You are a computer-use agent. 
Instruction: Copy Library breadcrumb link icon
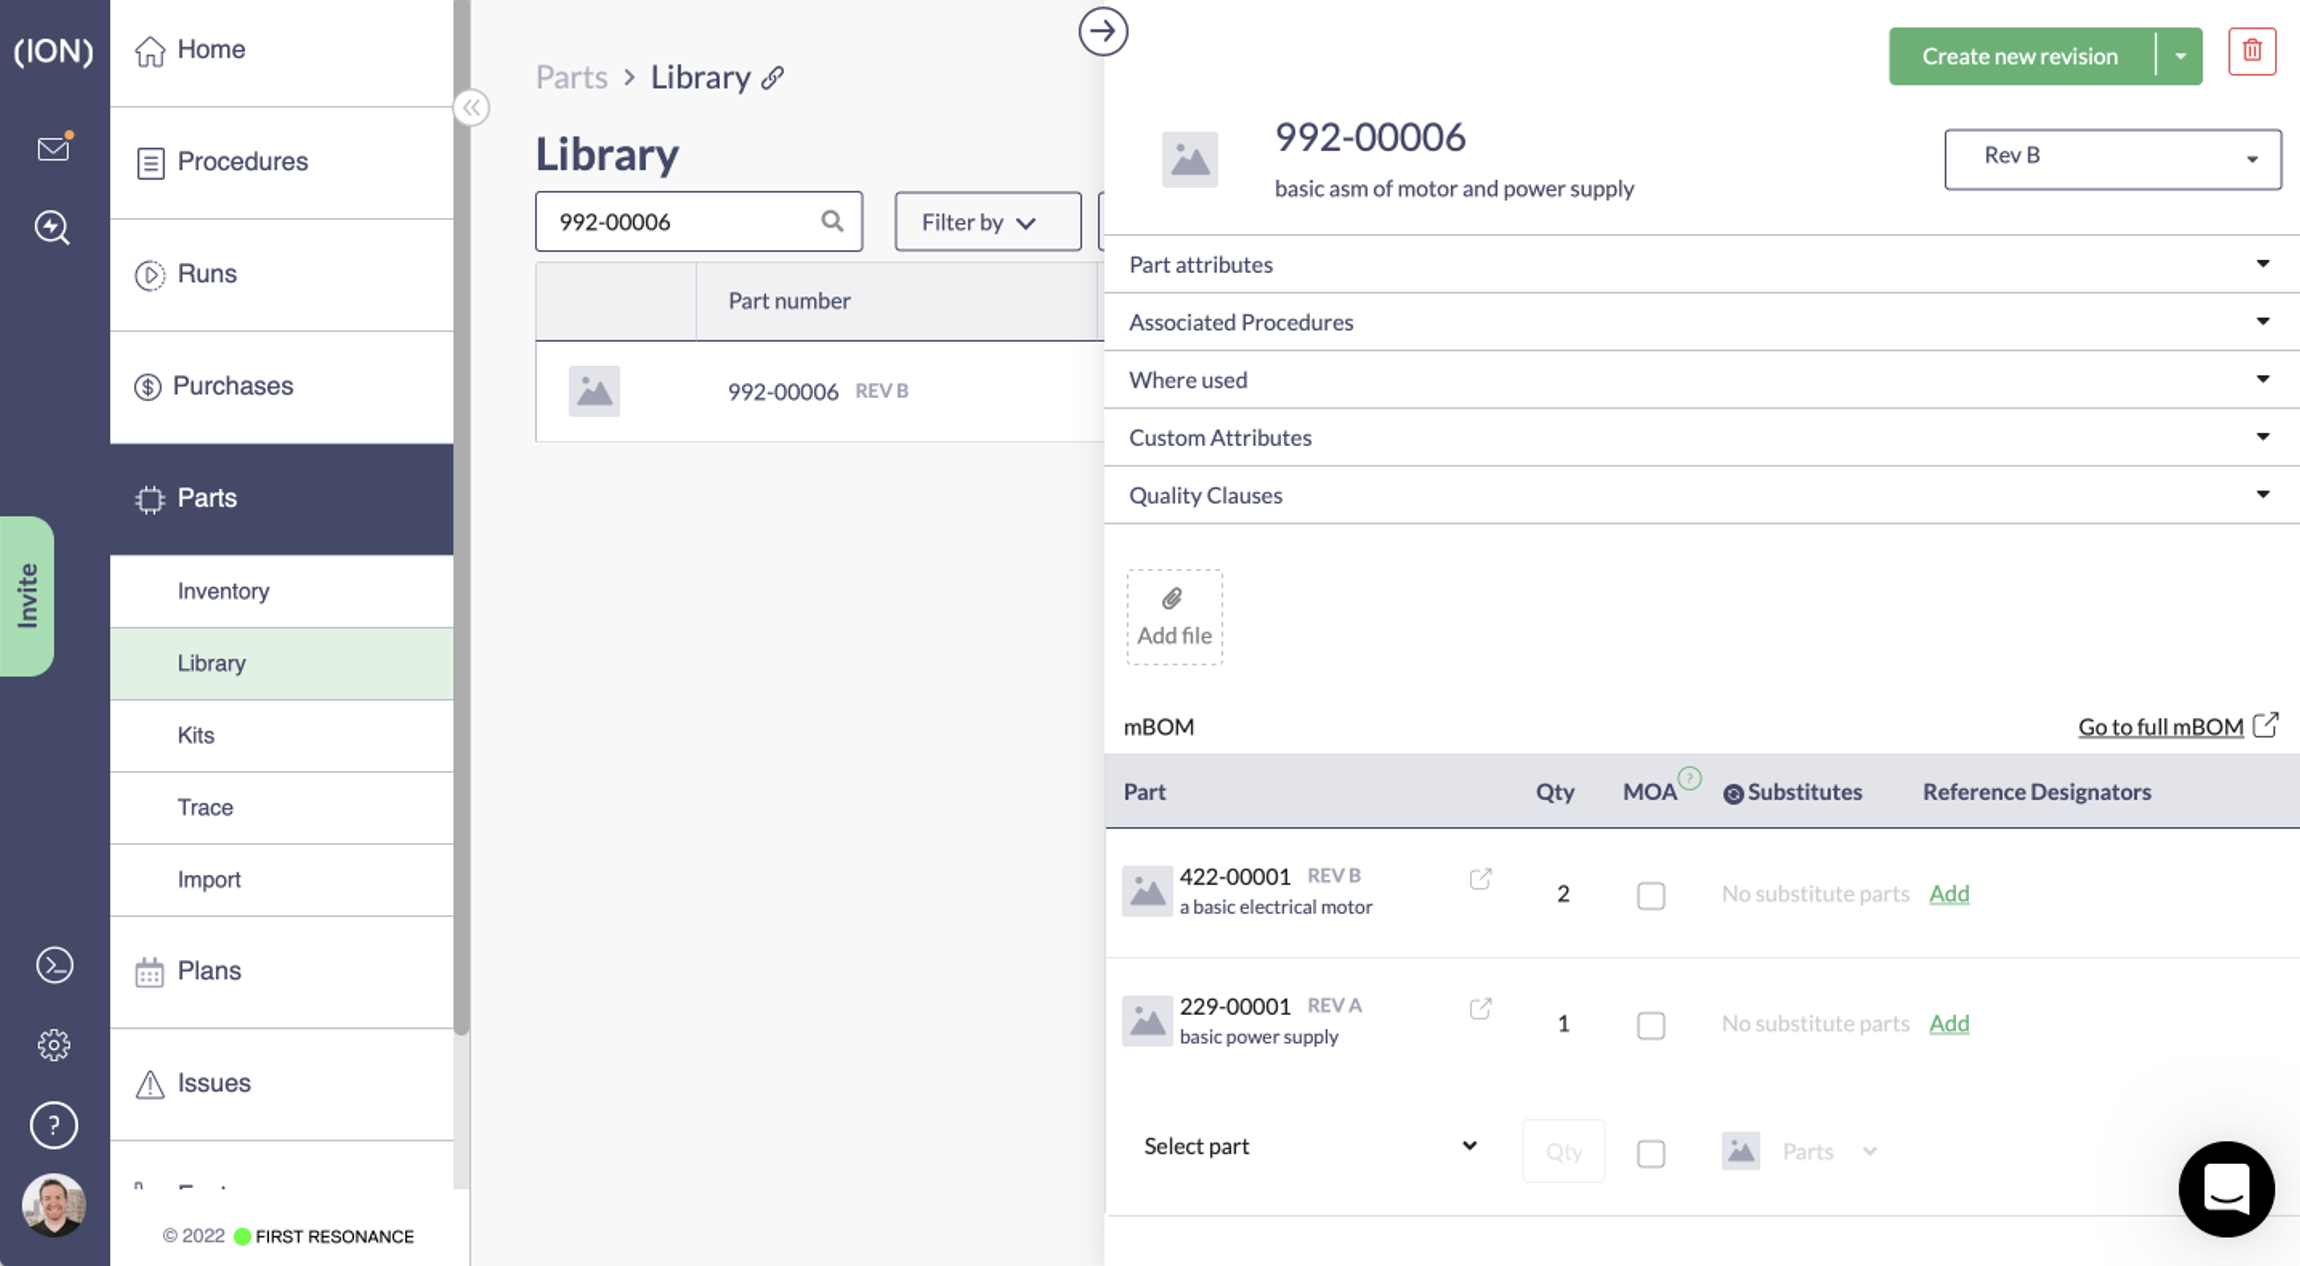[x=772, y=78]
